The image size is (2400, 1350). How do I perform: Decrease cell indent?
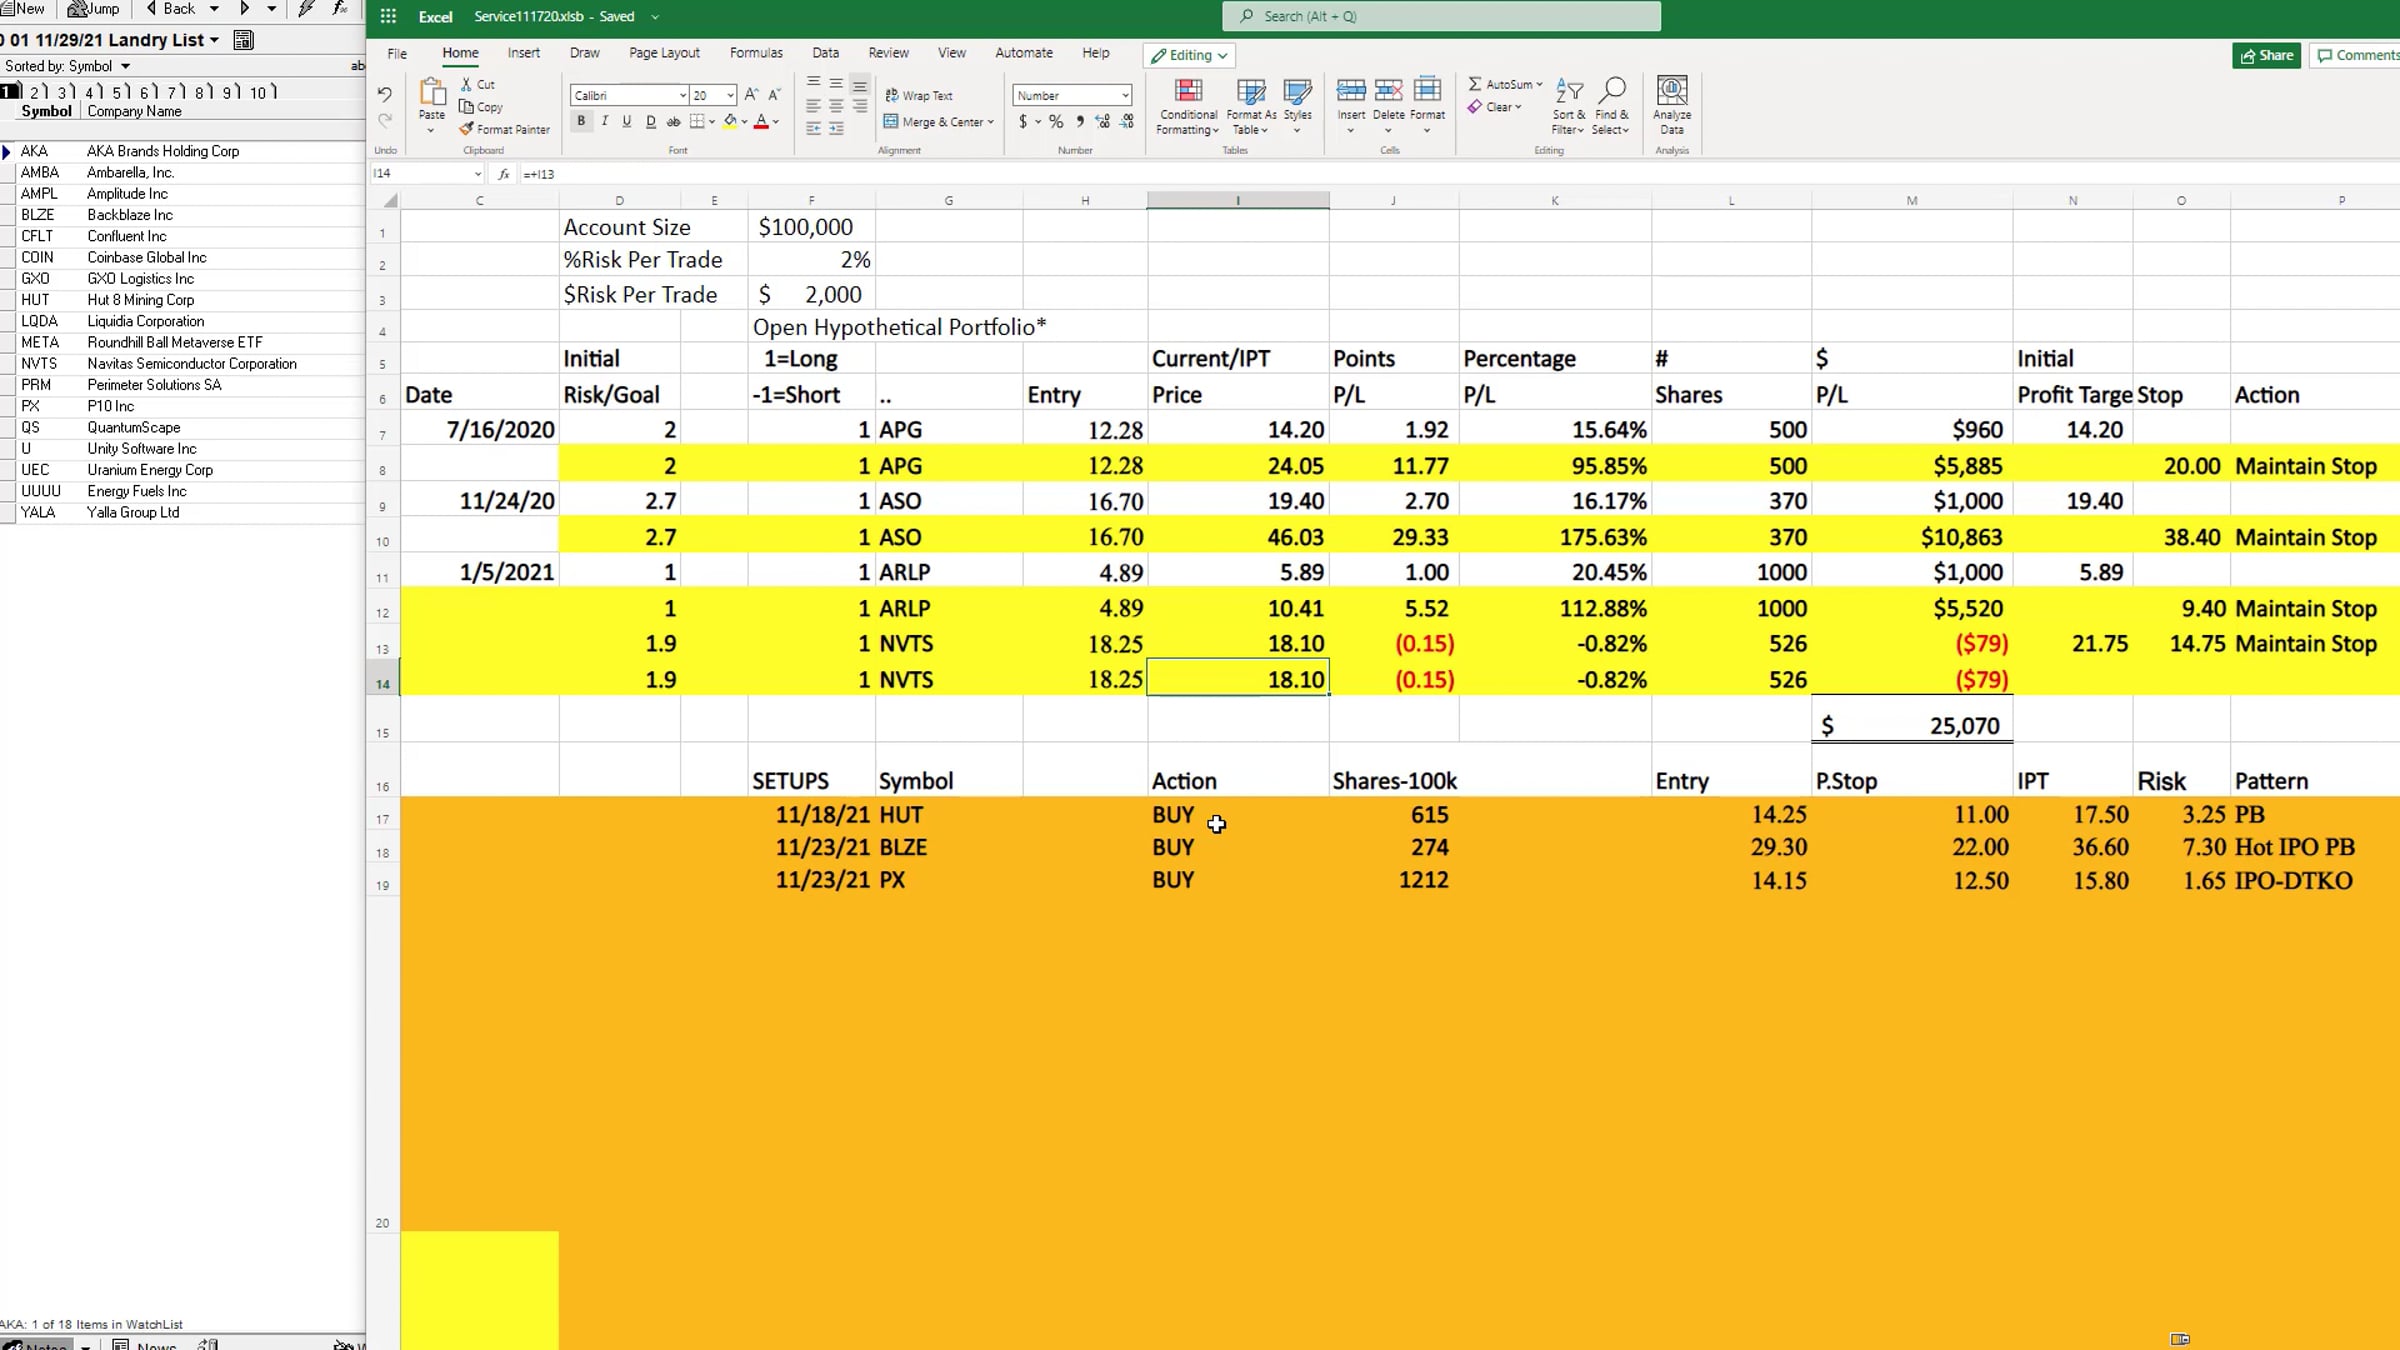pos(813,129)
